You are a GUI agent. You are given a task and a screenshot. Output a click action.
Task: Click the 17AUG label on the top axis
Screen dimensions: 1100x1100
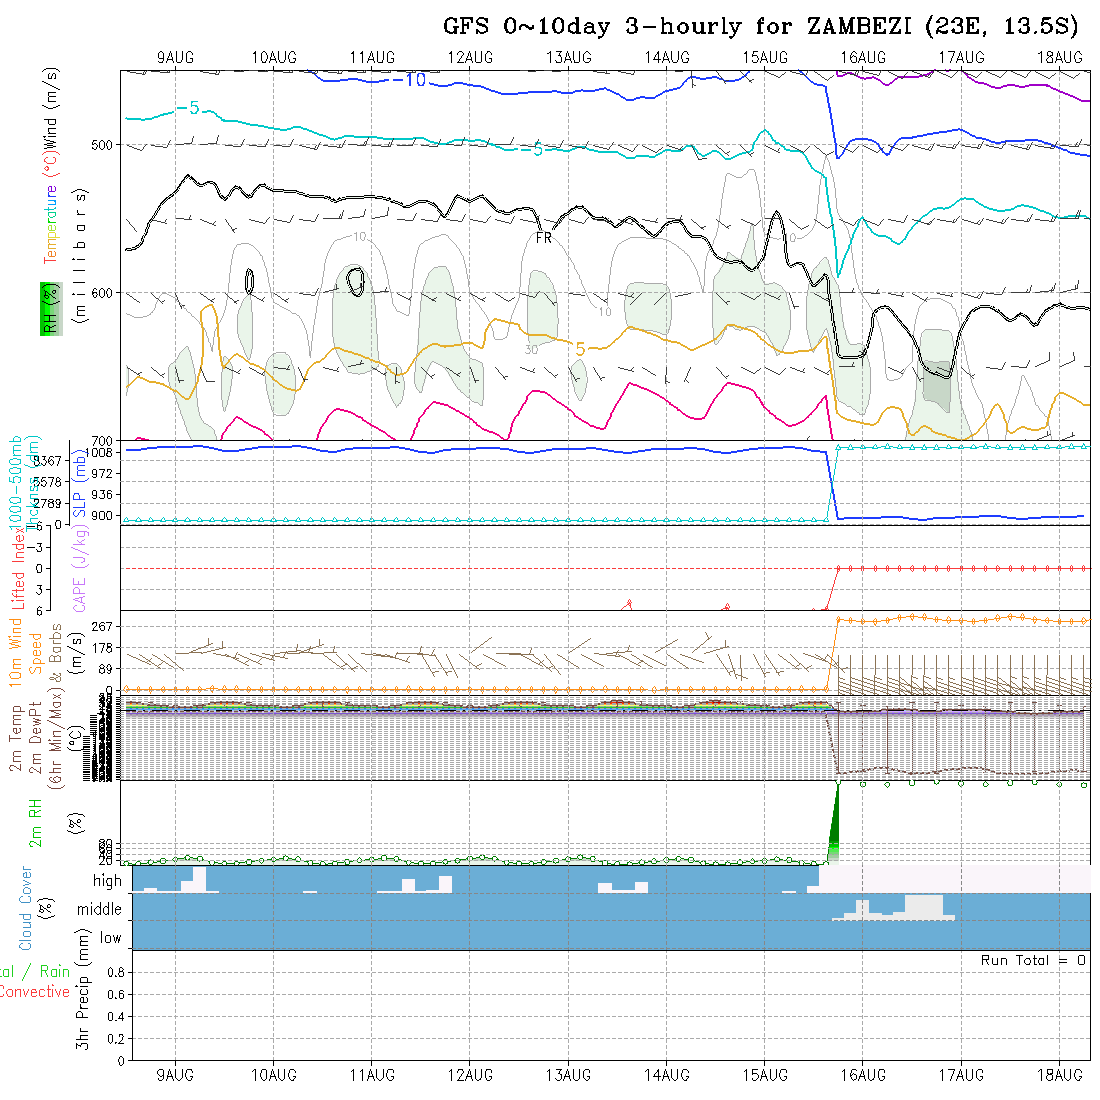(x=961, y=58)
